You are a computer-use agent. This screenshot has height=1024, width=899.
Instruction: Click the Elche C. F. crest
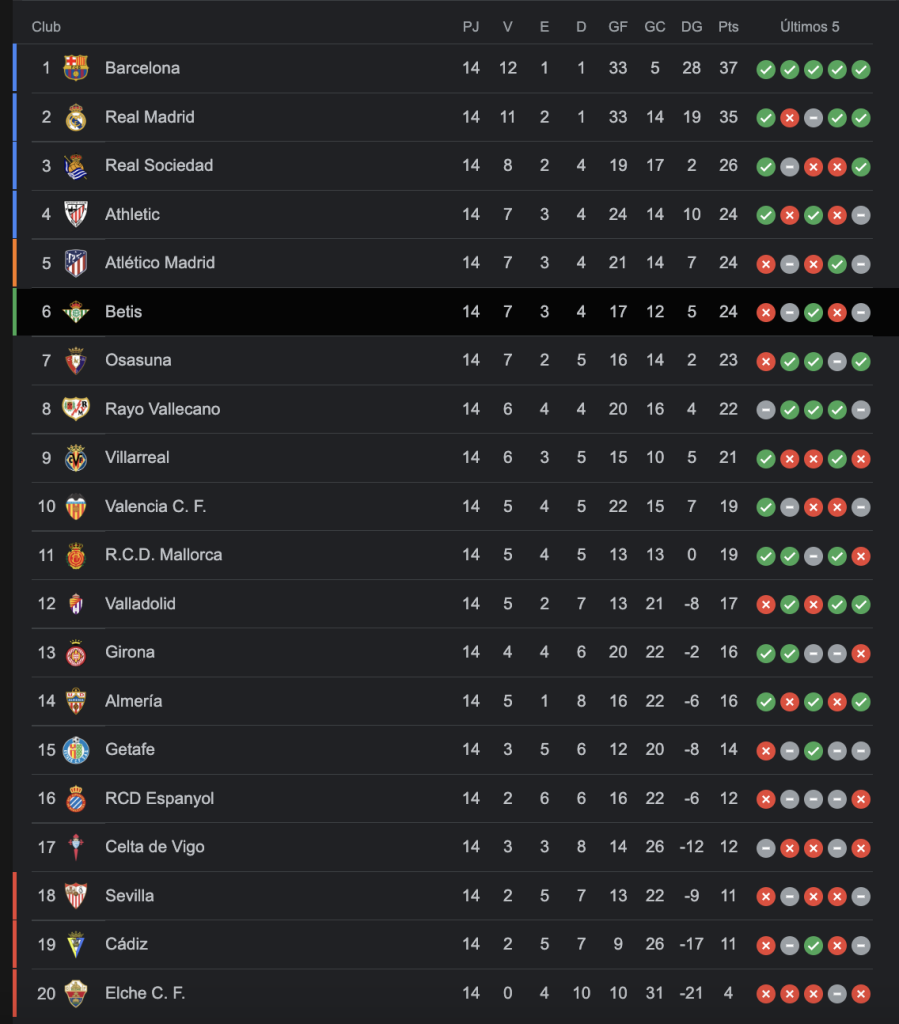point(76,993)
